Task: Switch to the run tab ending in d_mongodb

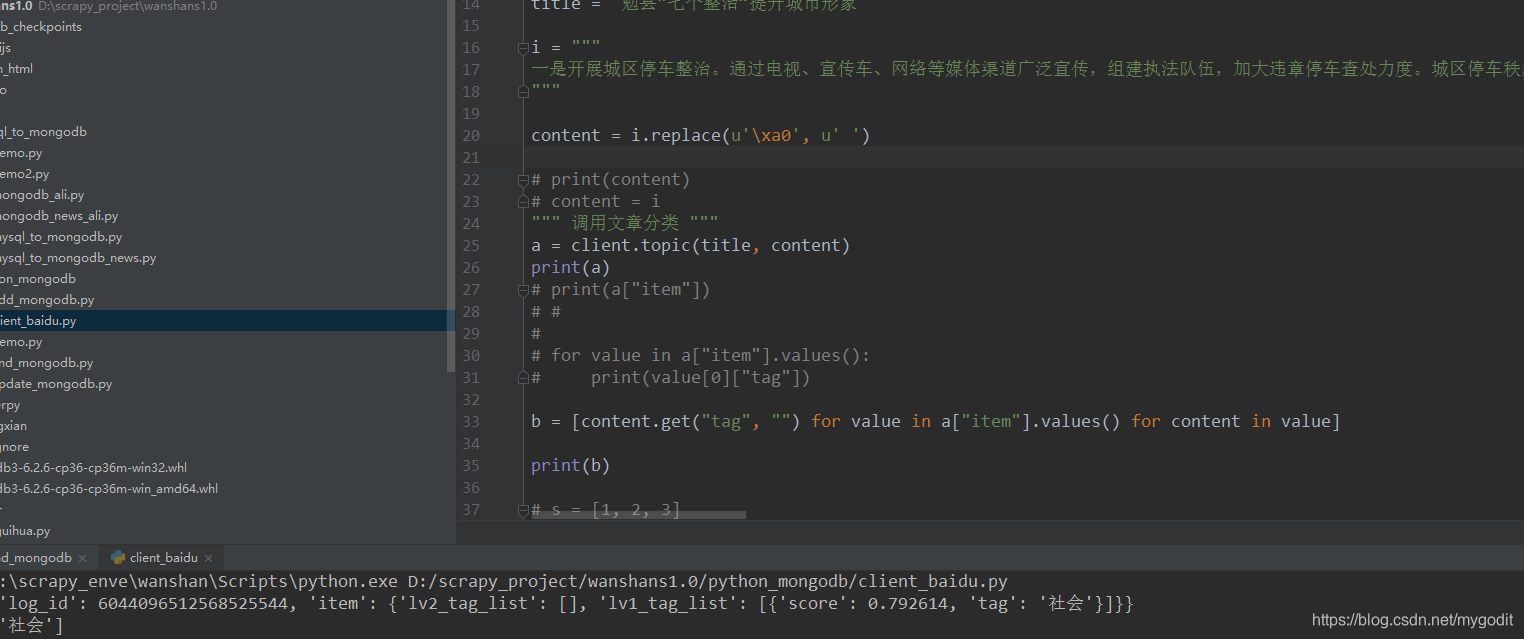Action: (x=36, y=558)
